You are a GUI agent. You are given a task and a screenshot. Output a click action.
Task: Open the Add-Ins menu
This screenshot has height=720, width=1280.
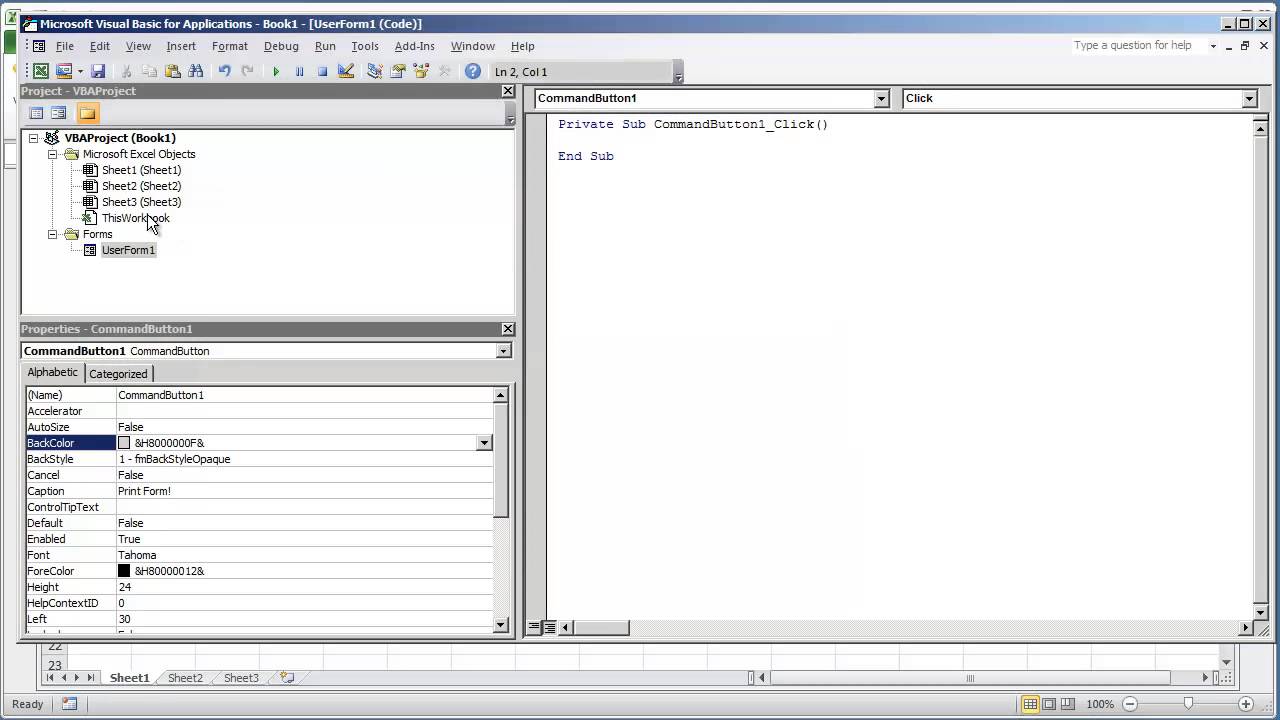point(414,46)
